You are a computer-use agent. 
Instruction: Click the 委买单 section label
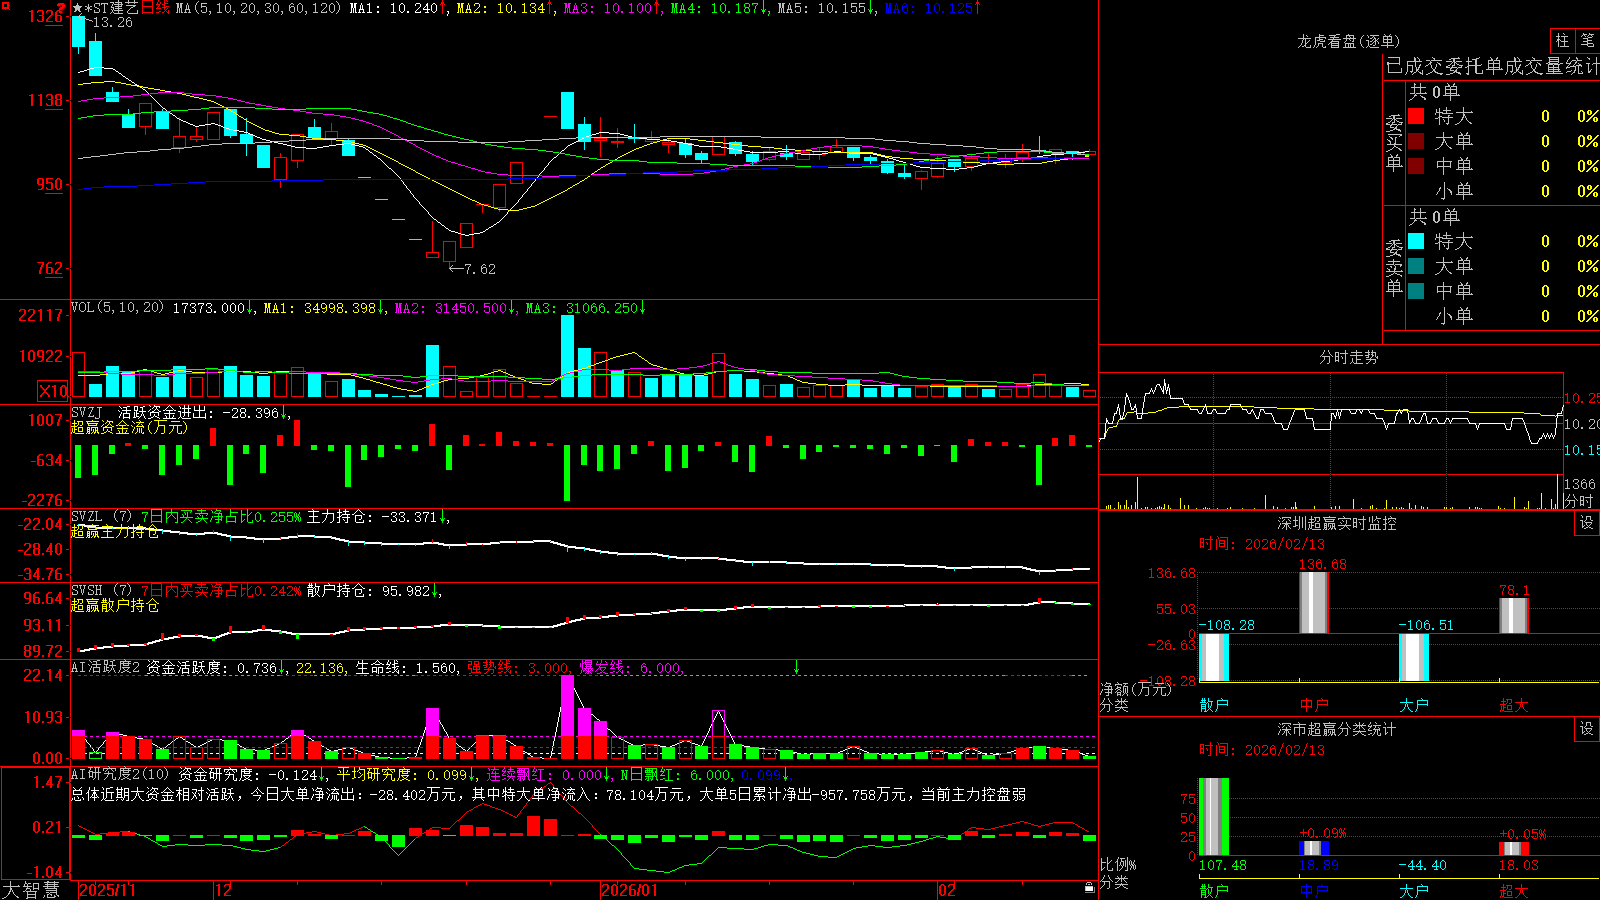point(1394,142)
